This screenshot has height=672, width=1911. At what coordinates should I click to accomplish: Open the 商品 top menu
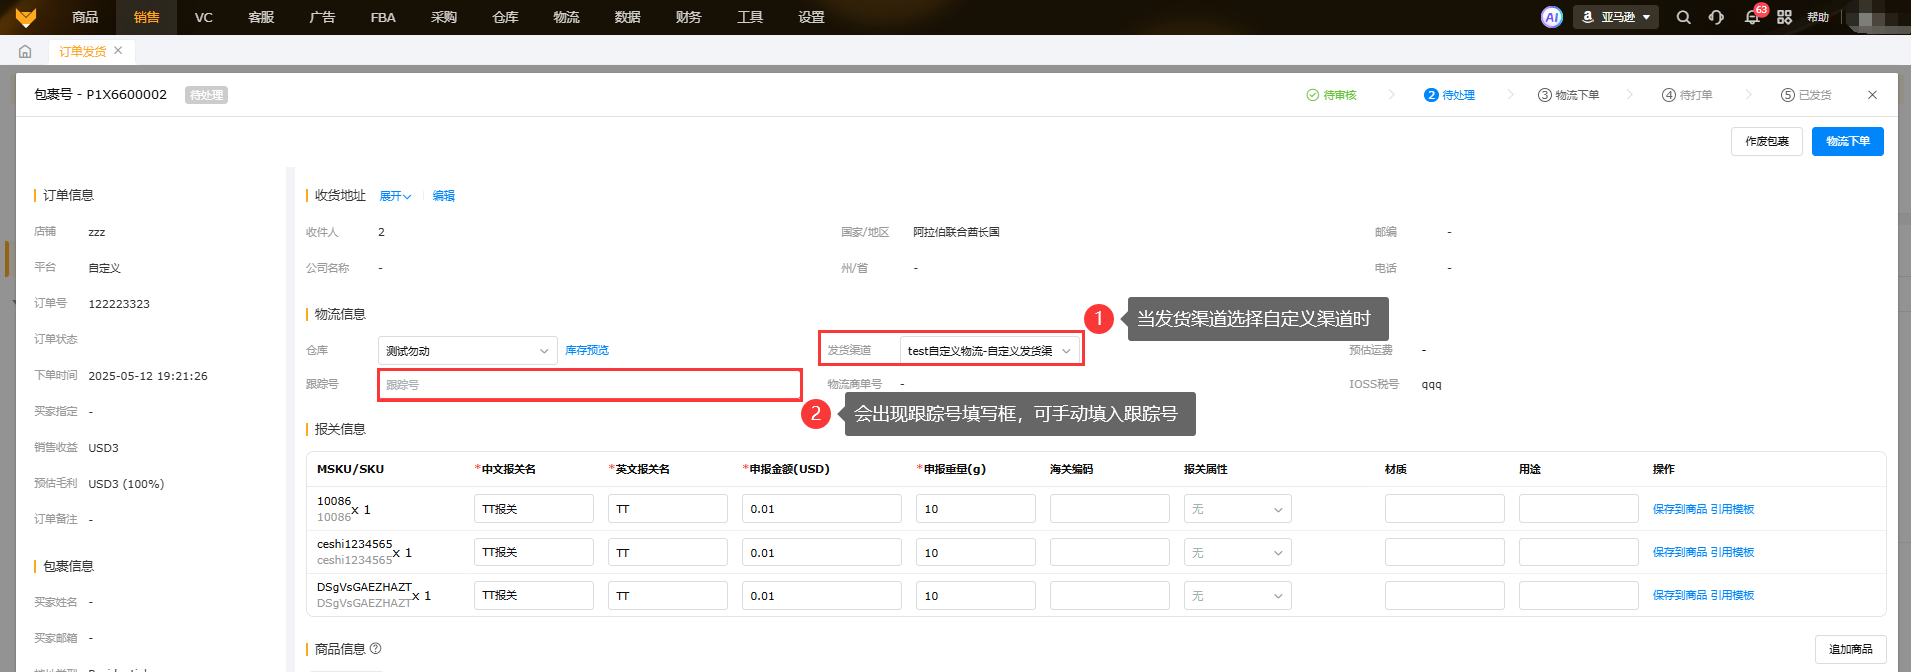(x=85, y=17)
